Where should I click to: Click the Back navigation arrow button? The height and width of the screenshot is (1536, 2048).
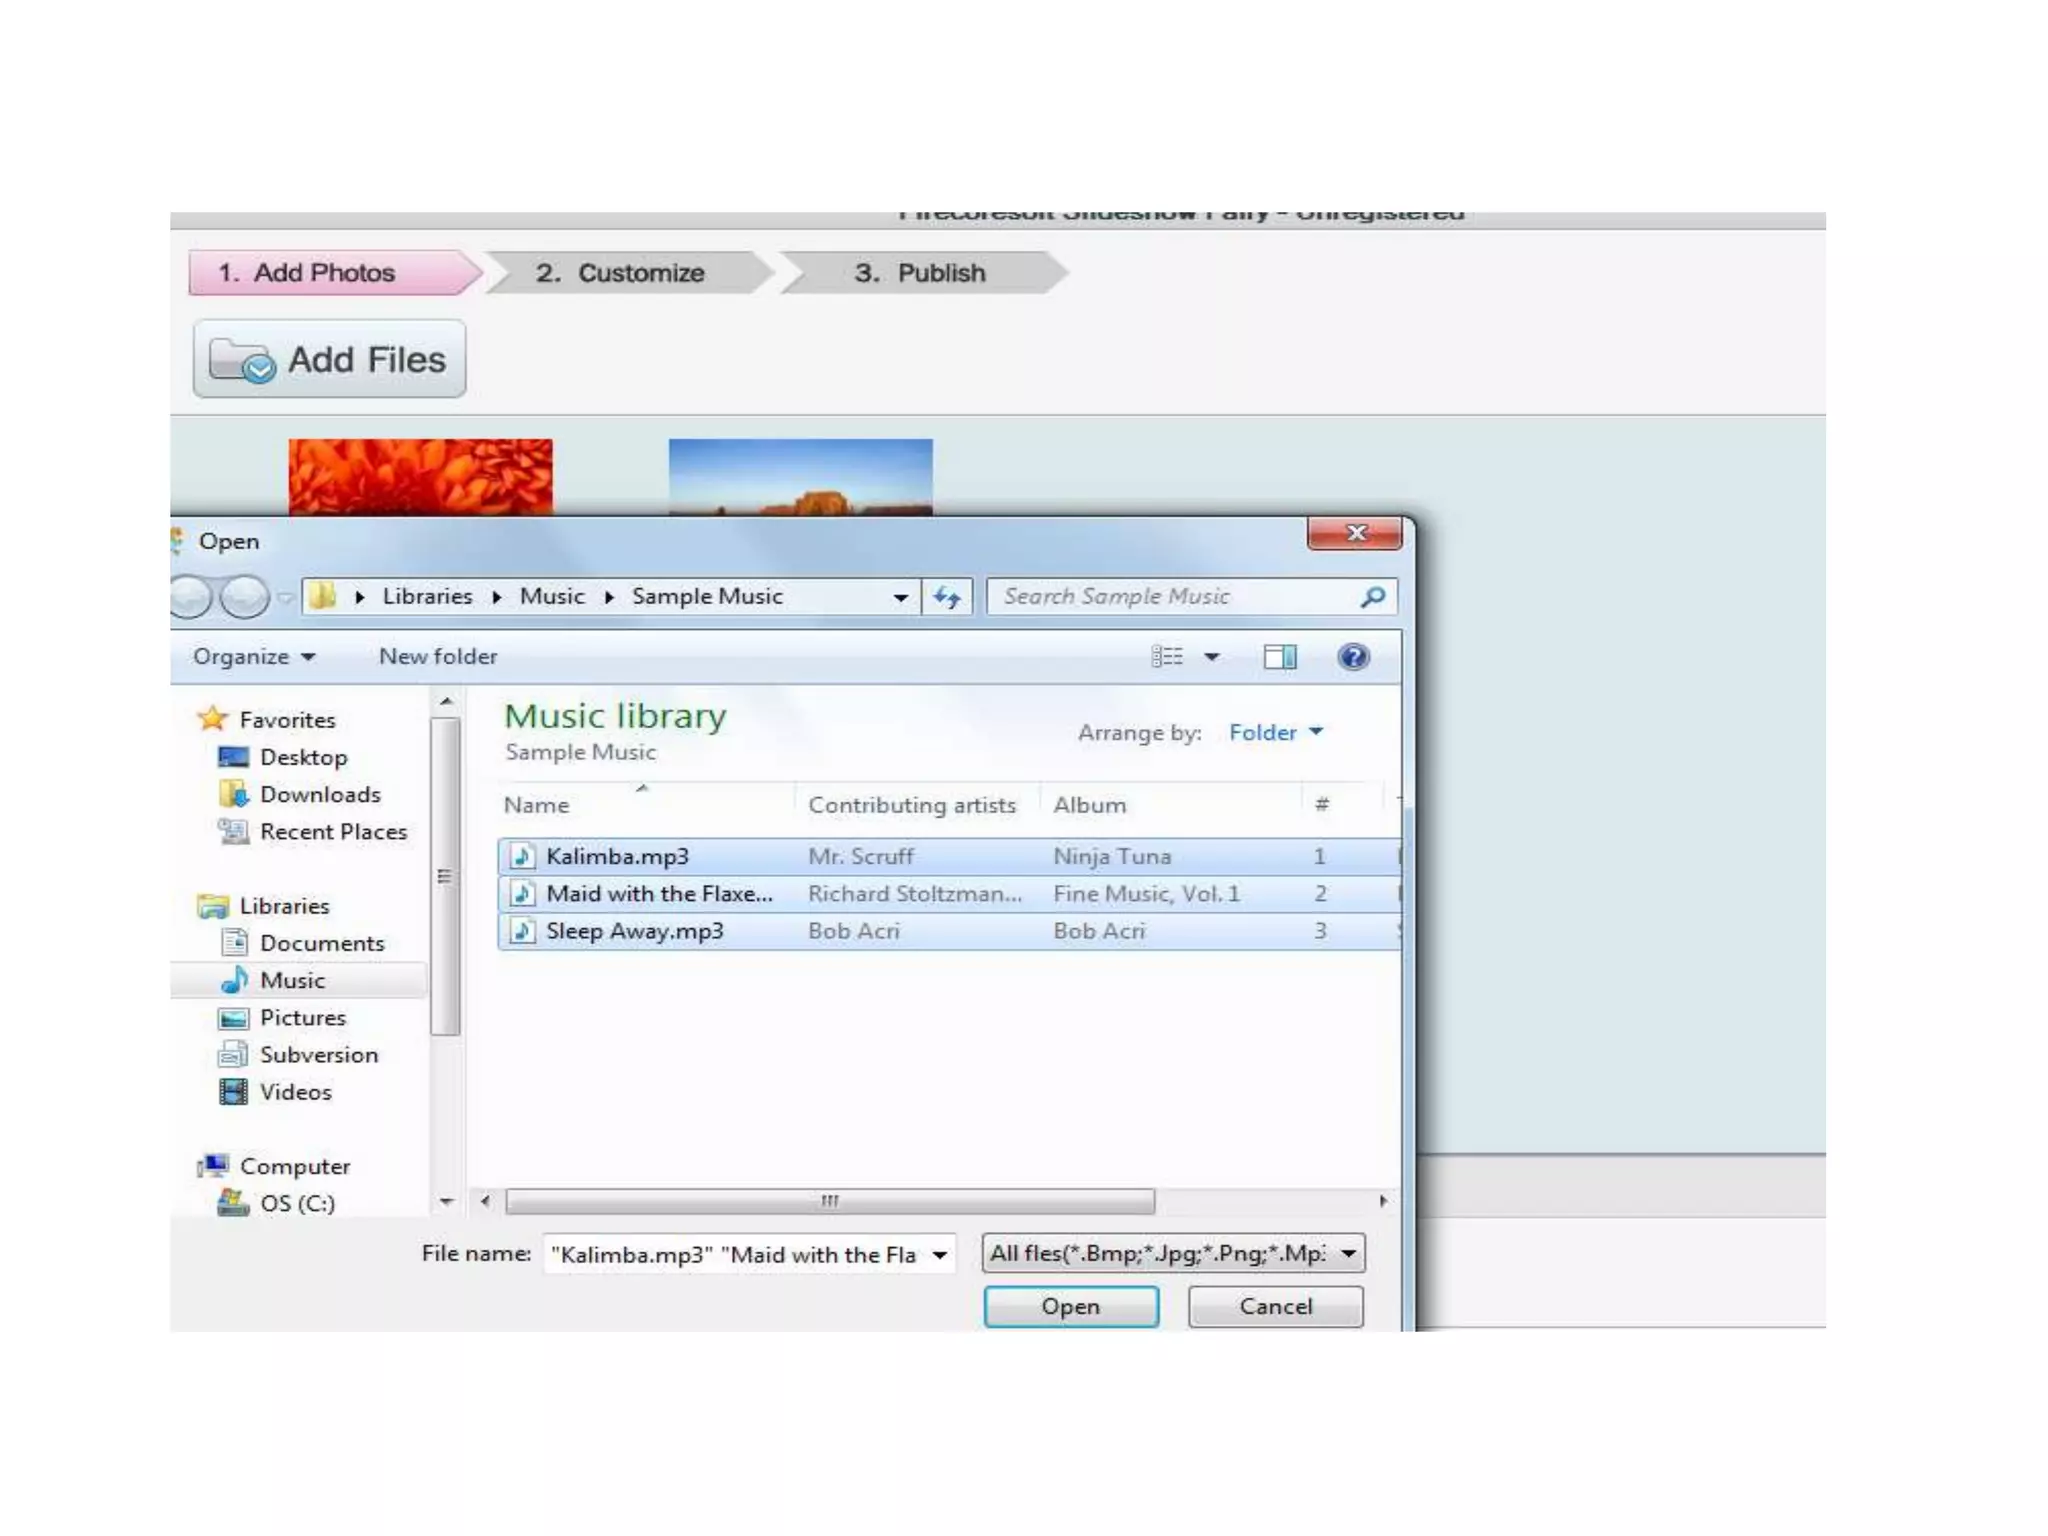click(190, 597)
